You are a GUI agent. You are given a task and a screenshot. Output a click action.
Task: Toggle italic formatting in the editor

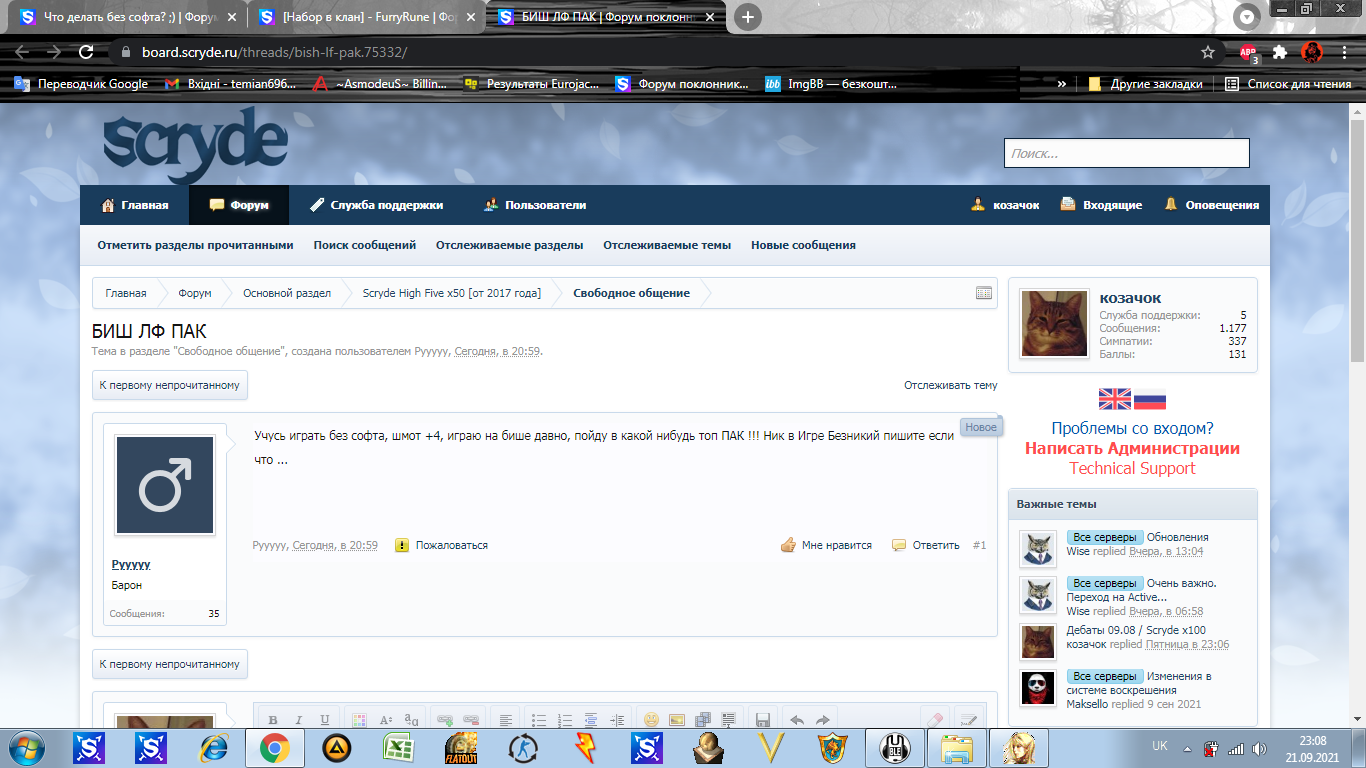[298, 720]
